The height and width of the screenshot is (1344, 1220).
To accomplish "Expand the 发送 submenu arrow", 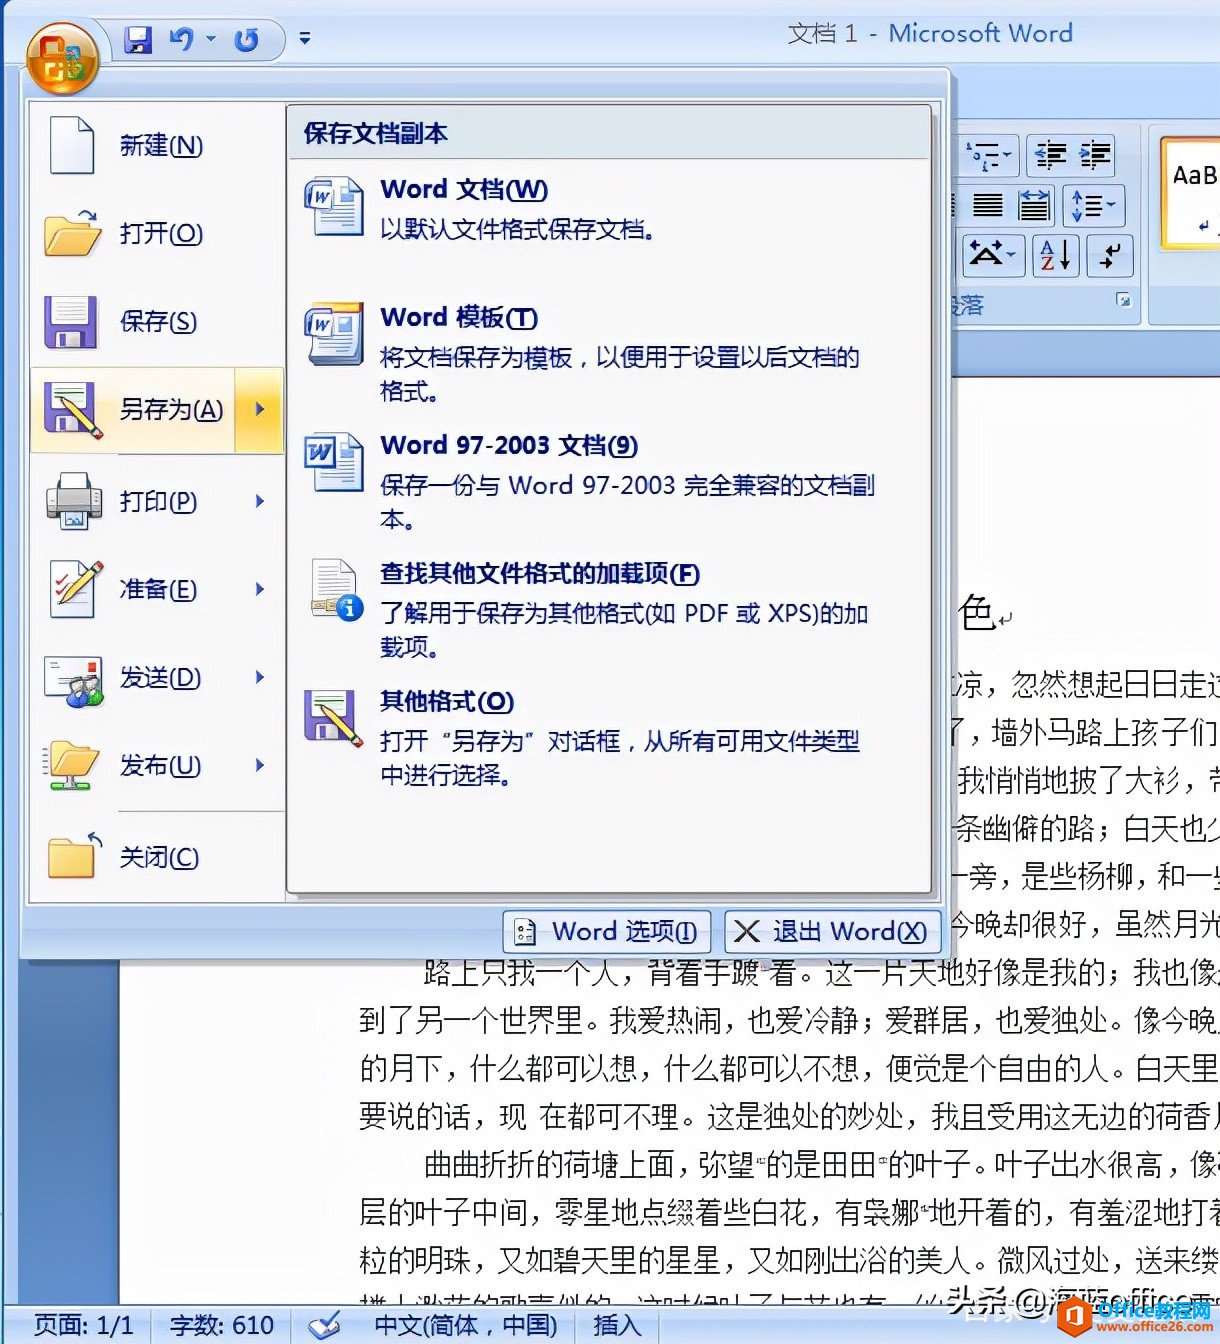I will coord(260,677).
